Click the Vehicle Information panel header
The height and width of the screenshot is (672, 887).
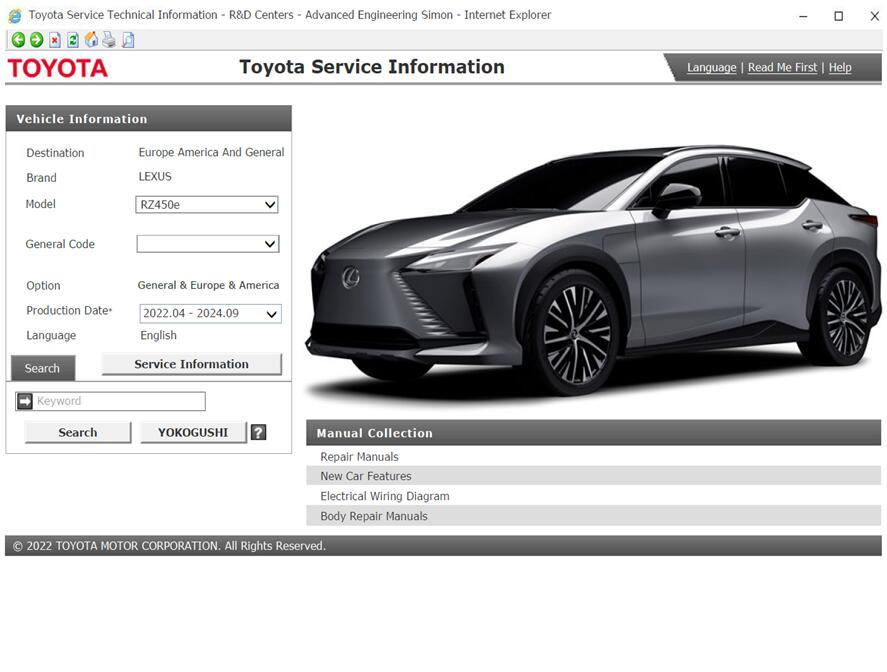149,119
